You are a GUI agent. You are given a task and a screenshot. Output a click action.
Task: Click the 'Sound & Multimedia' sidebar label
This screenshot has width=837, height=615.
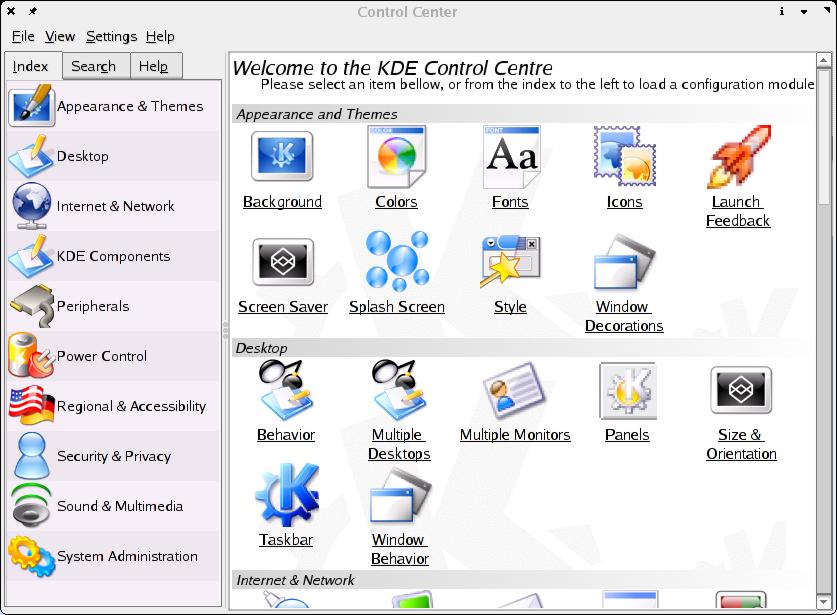tap(120, 506)
